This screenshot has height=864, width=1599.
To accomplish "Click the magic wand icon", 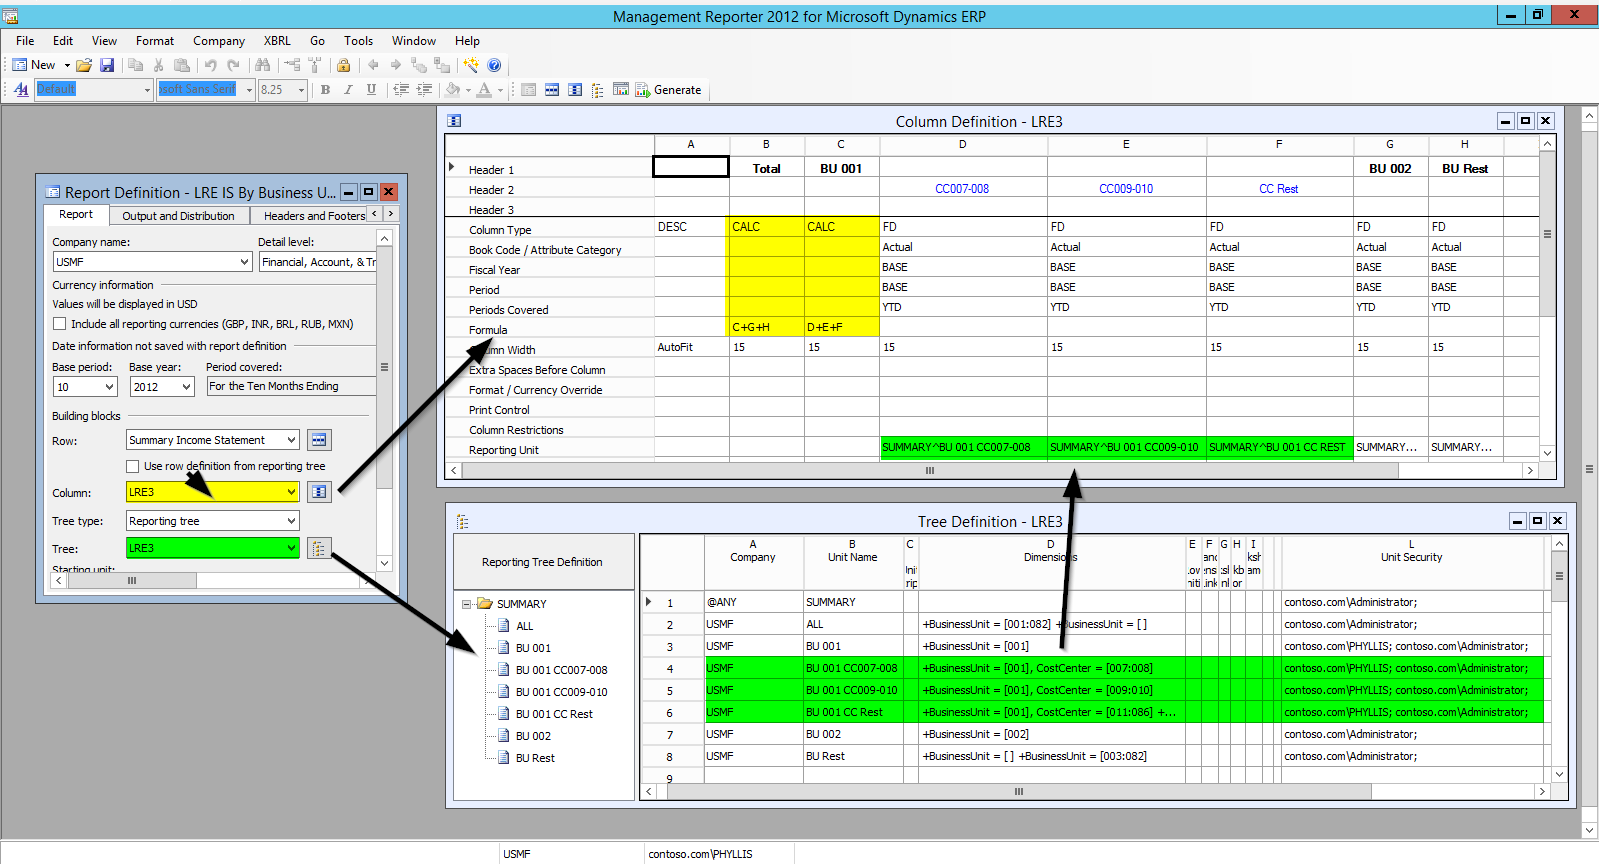I will 471,65.
